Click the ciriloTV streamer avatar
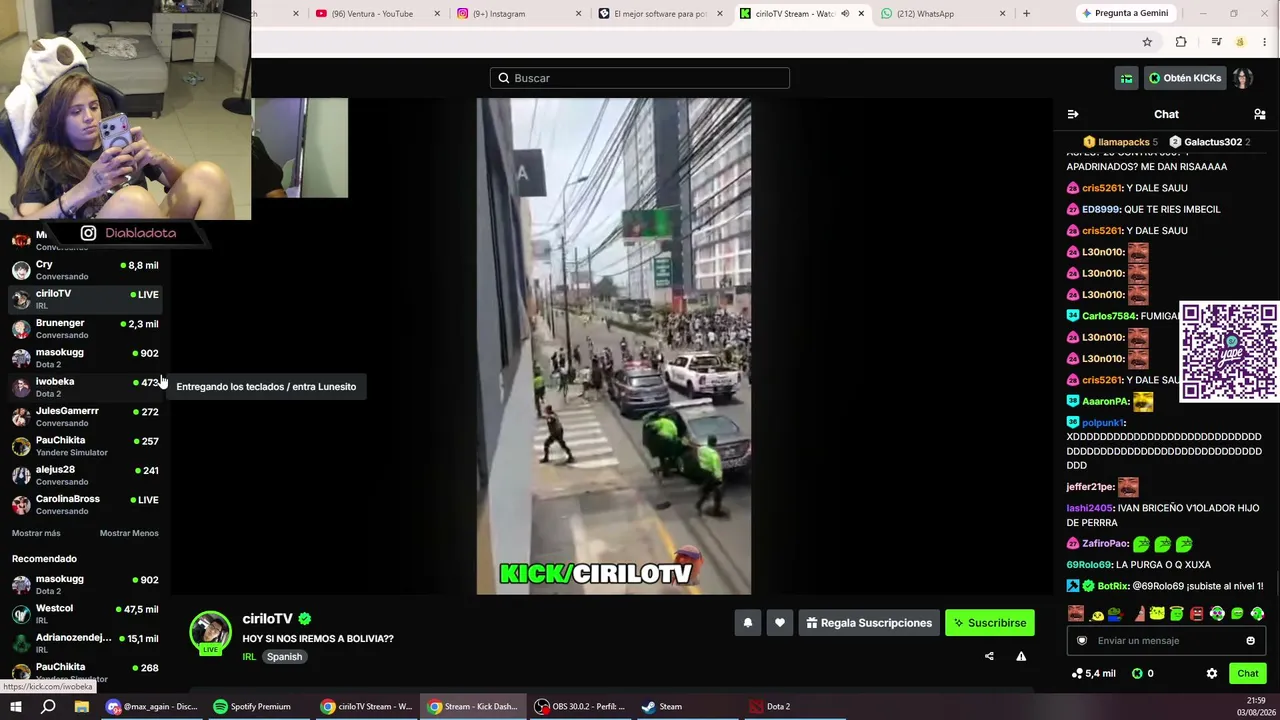Image resolution: width=1280 pixels, height=720 pixels. click(210, 632)
